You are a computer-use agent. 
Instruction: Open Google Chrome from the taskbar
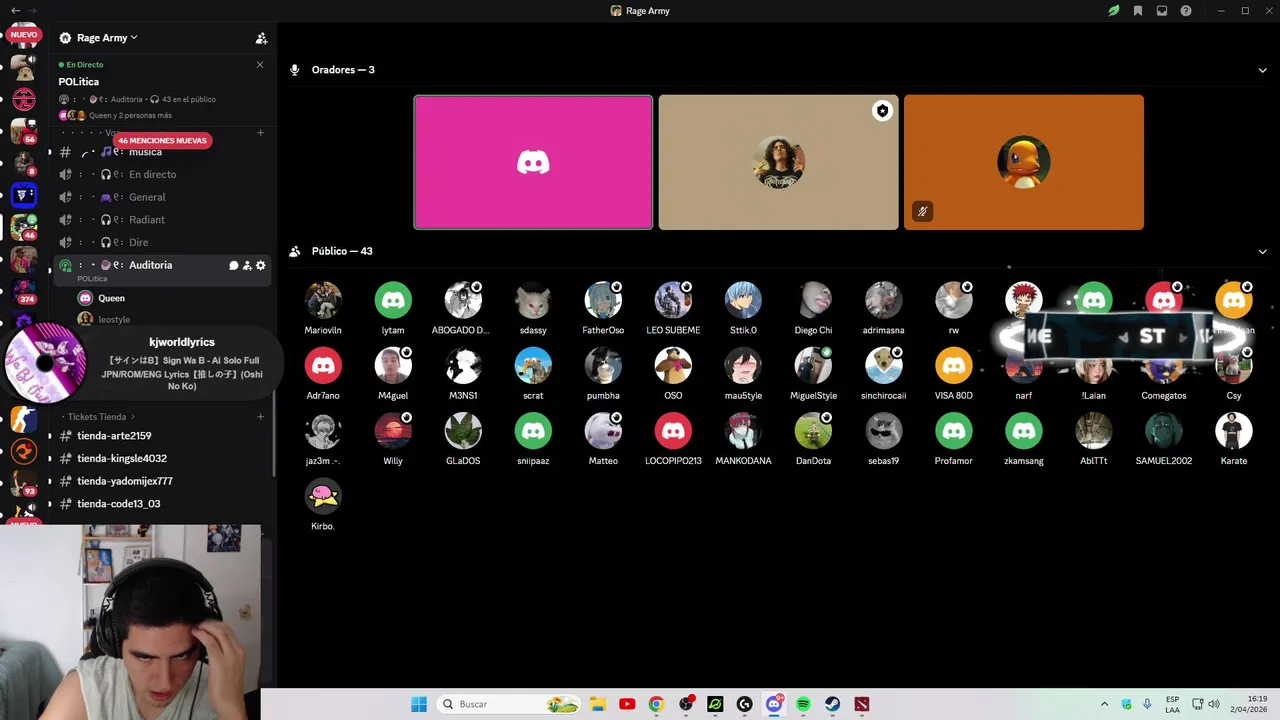(656, 704)
